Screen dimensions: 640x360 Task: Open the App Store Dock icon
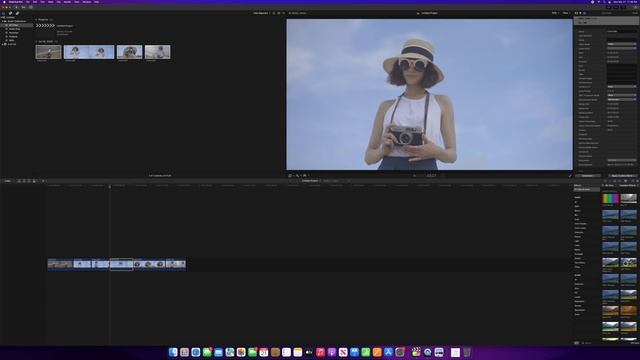pyautogui.click(x=388, y=352)
